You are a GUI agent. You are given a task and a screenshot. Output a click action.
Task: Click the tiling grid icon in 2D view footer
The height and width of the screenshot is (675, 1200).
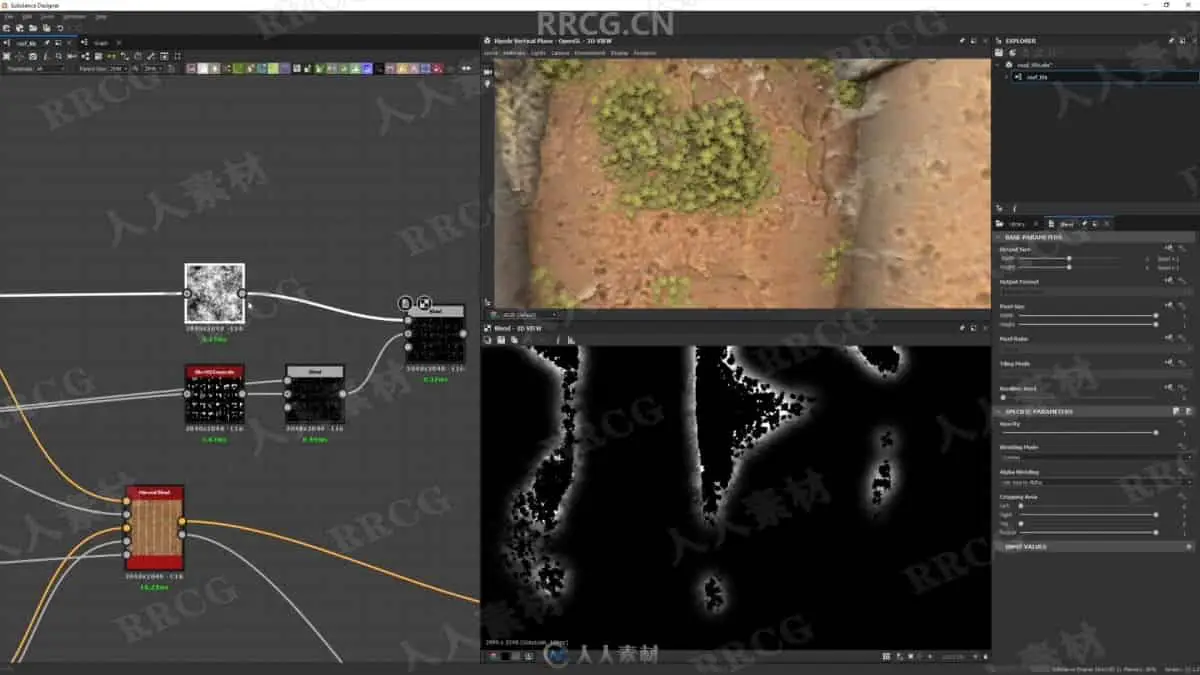coord(886,656)
